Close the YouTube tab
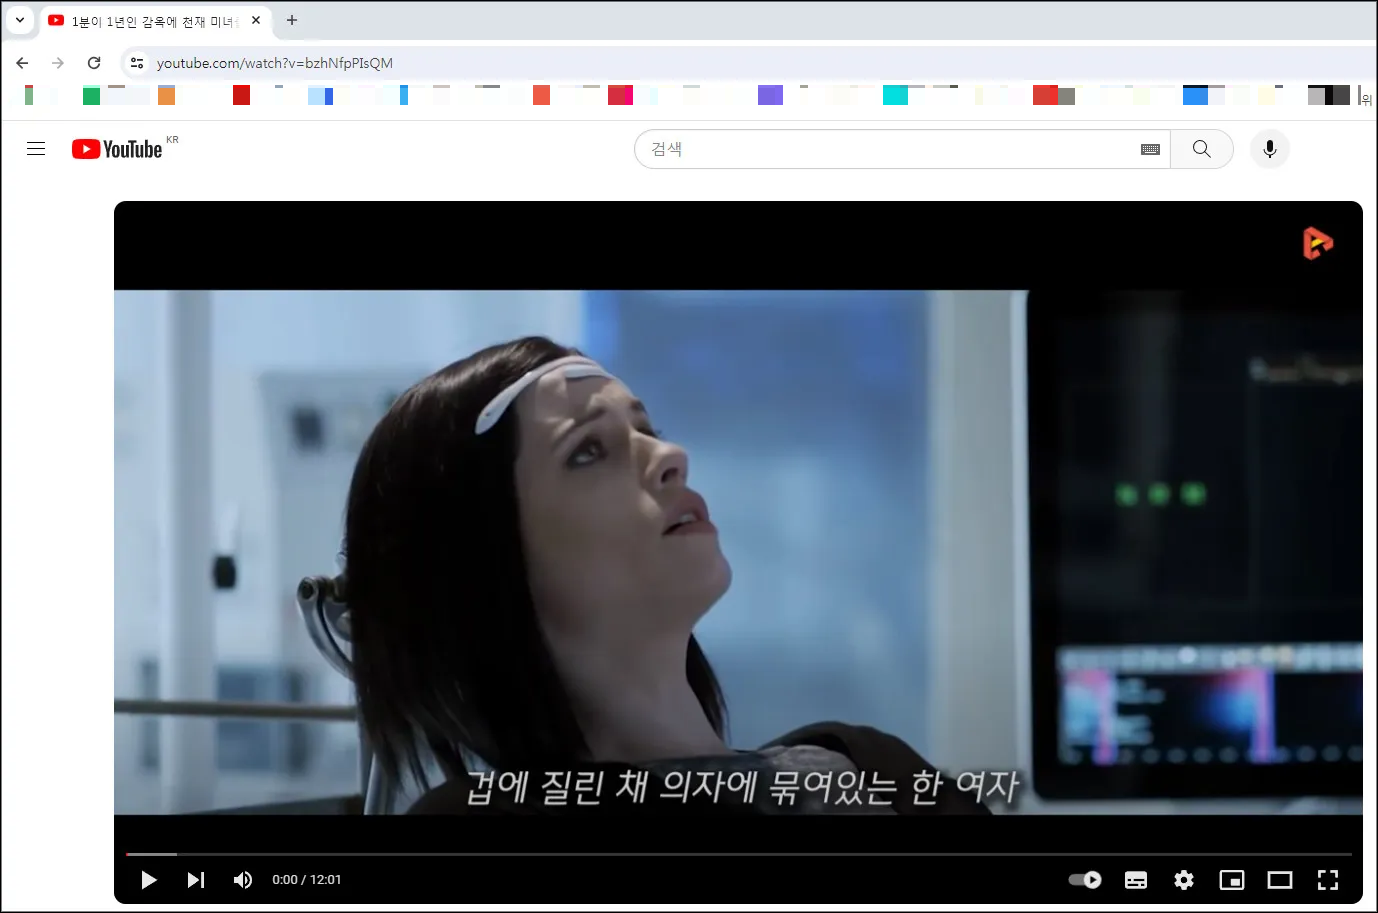This screenshot has height=913, width=1378. point(256,20)
